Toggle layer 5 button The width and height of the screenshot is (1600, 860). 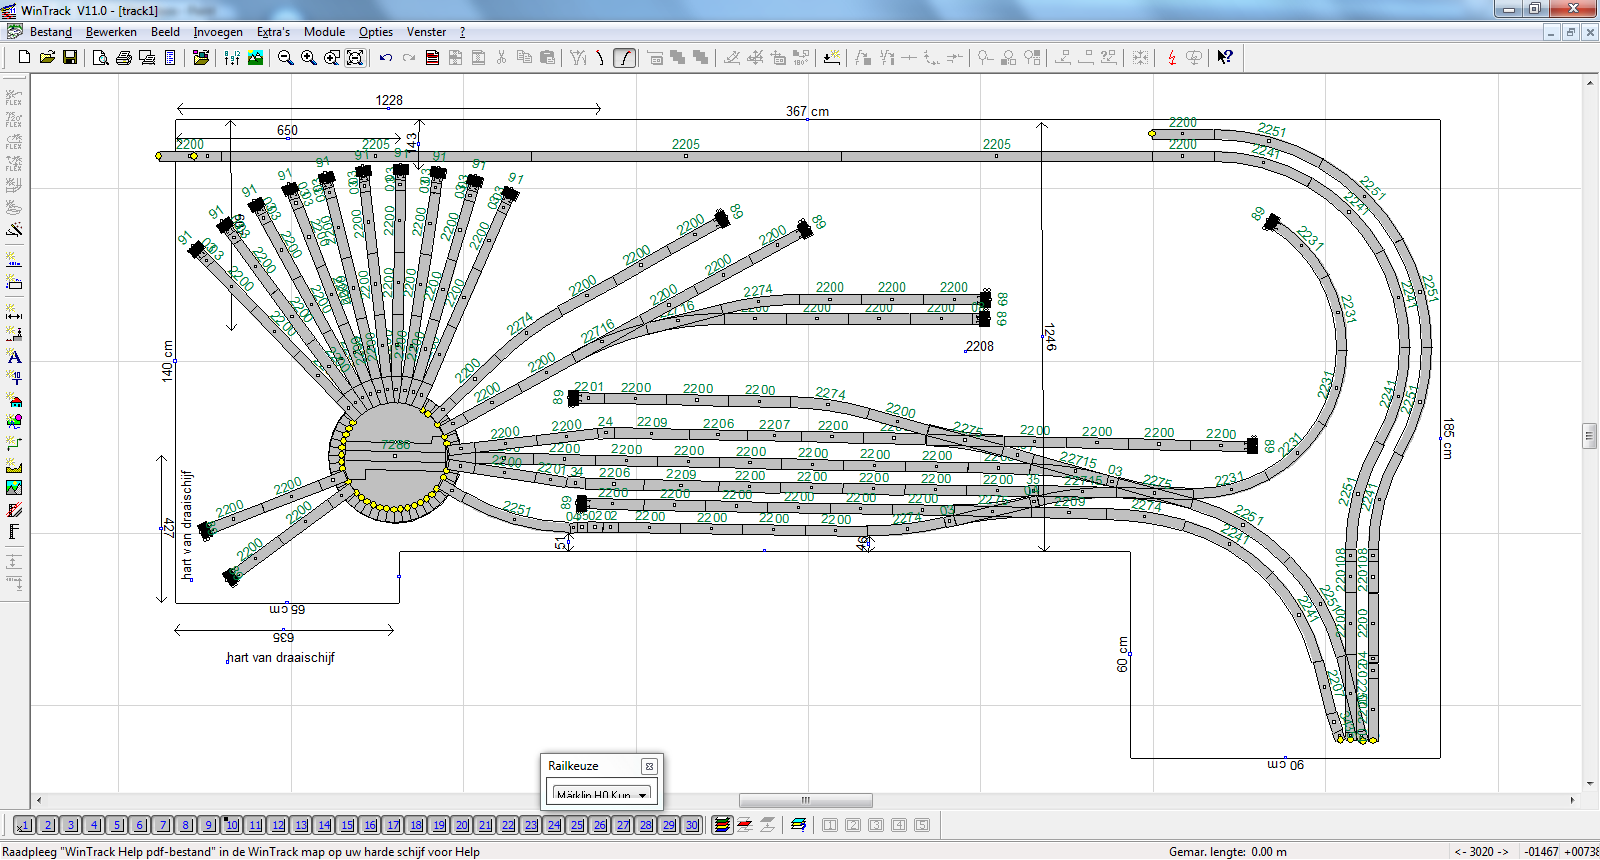(x=117, y=825)
